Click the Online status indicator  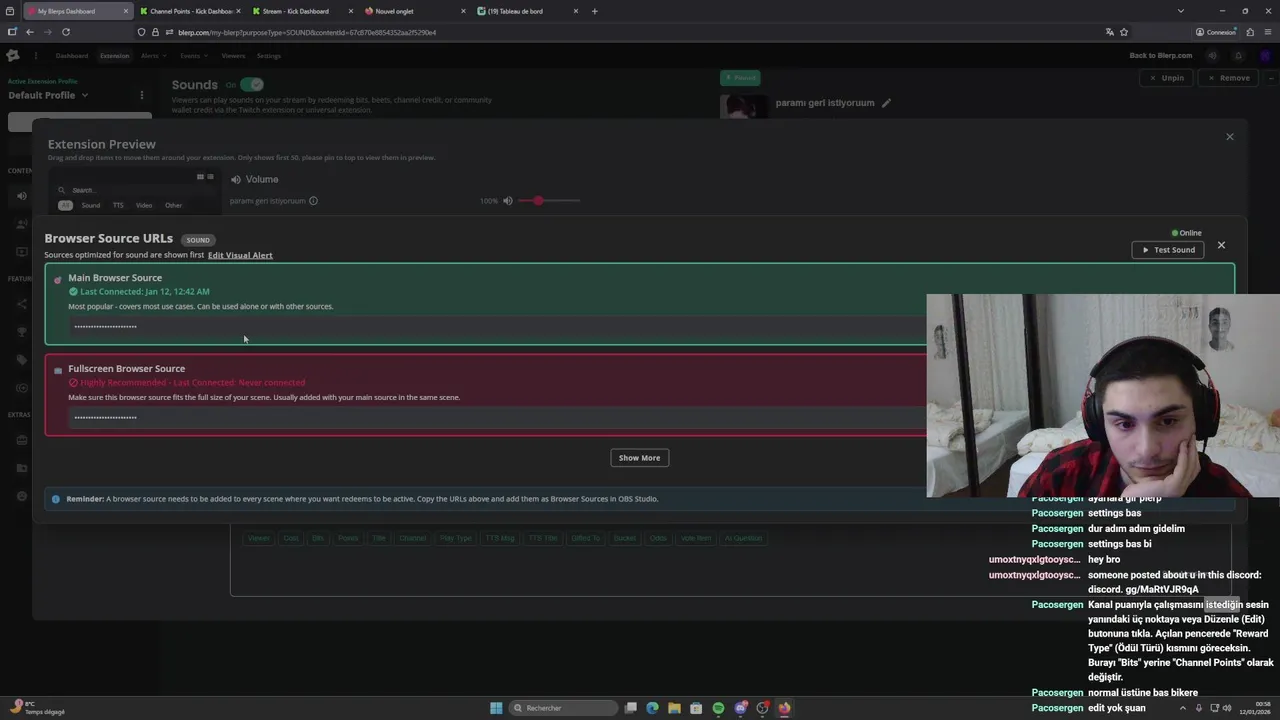[x=1187, y=233]
